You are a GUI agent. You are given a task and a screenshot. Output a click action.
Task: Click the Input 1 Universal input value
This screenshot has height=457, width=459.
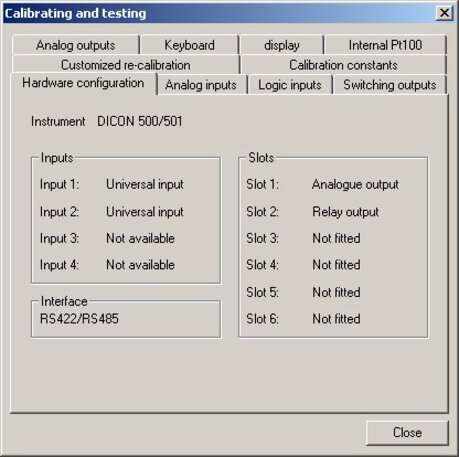145,184
